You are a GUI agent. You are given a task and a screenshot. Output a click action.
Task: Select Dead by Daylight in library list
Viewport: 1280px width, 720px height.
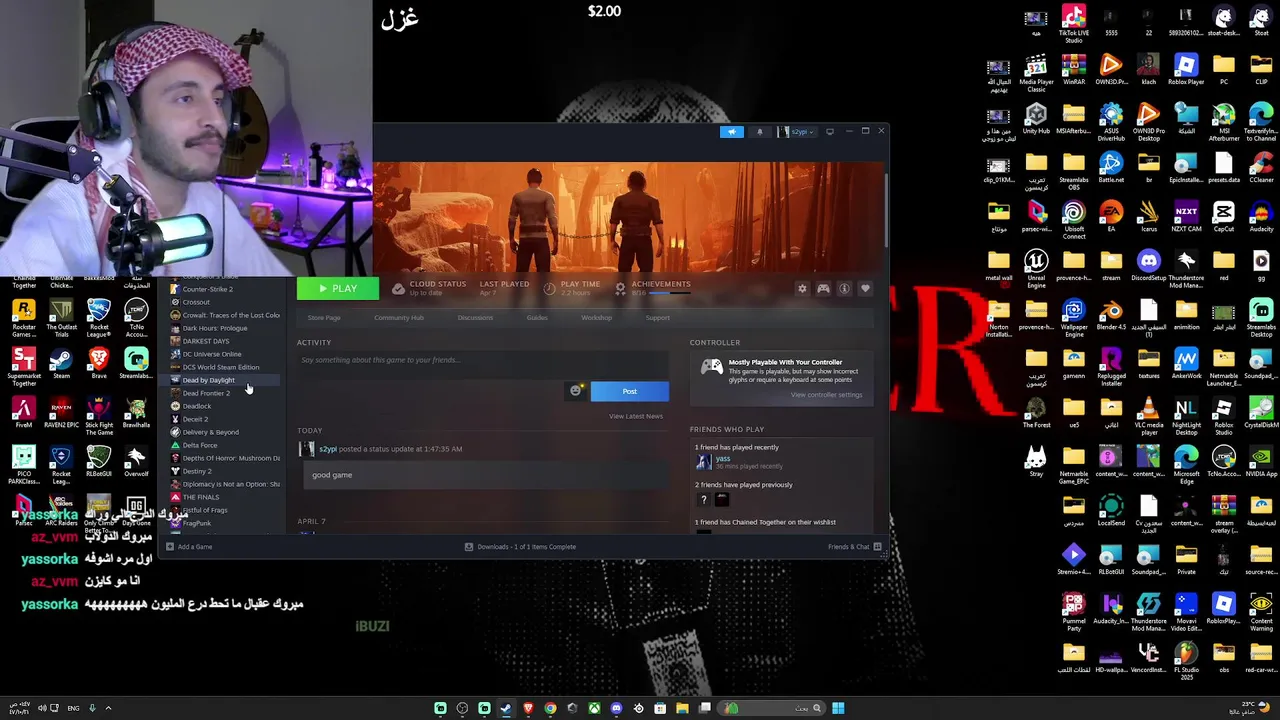[208, 380]
